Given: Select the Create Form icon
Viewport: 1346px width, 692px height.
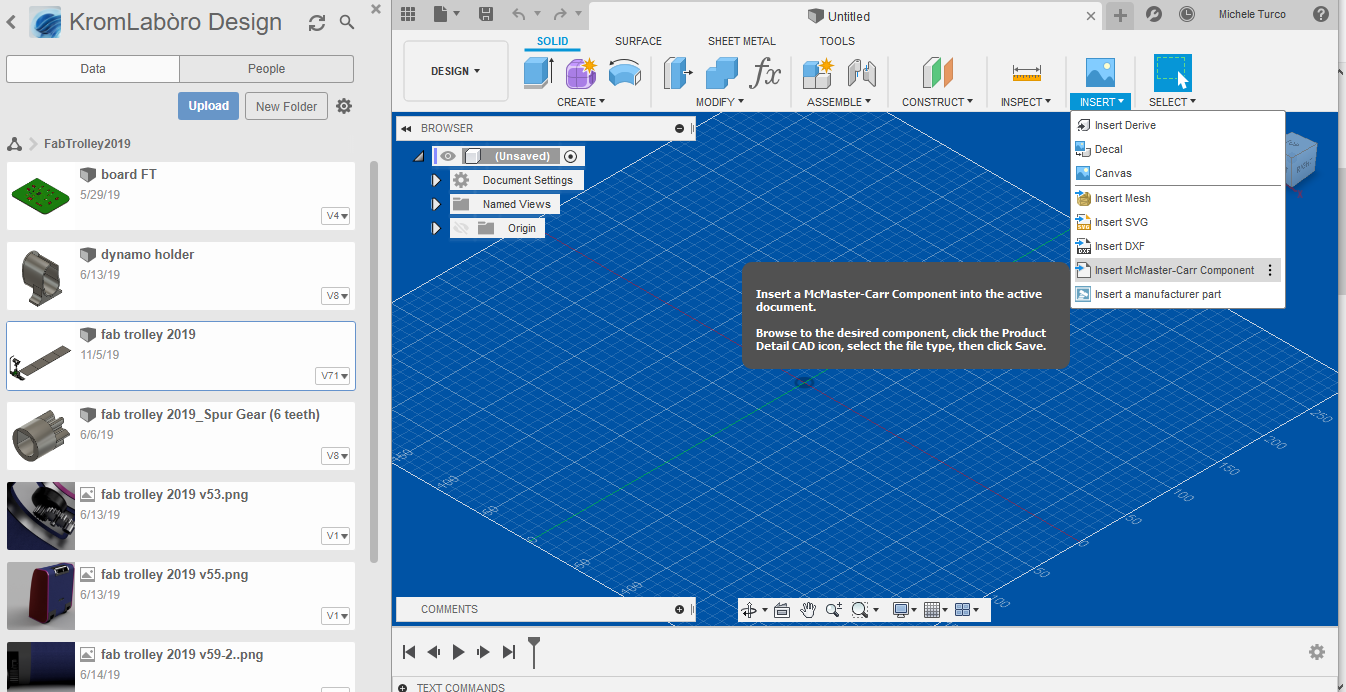Looking at the screenshot, I should pyautogui.click(x=581, y=73).
